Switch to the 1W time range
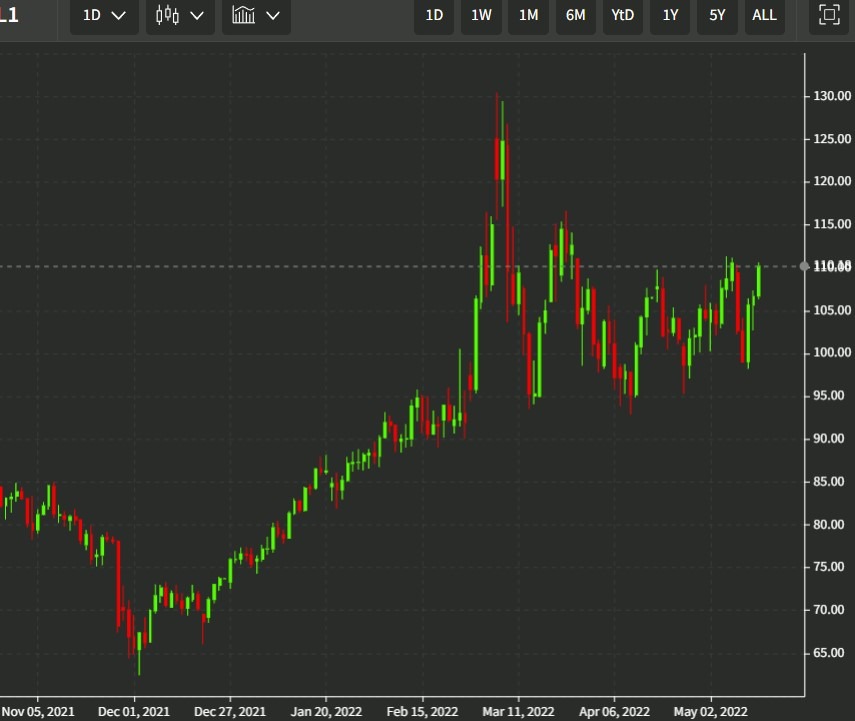This screenshot has width=855, height=721. (x=481, y=15)
